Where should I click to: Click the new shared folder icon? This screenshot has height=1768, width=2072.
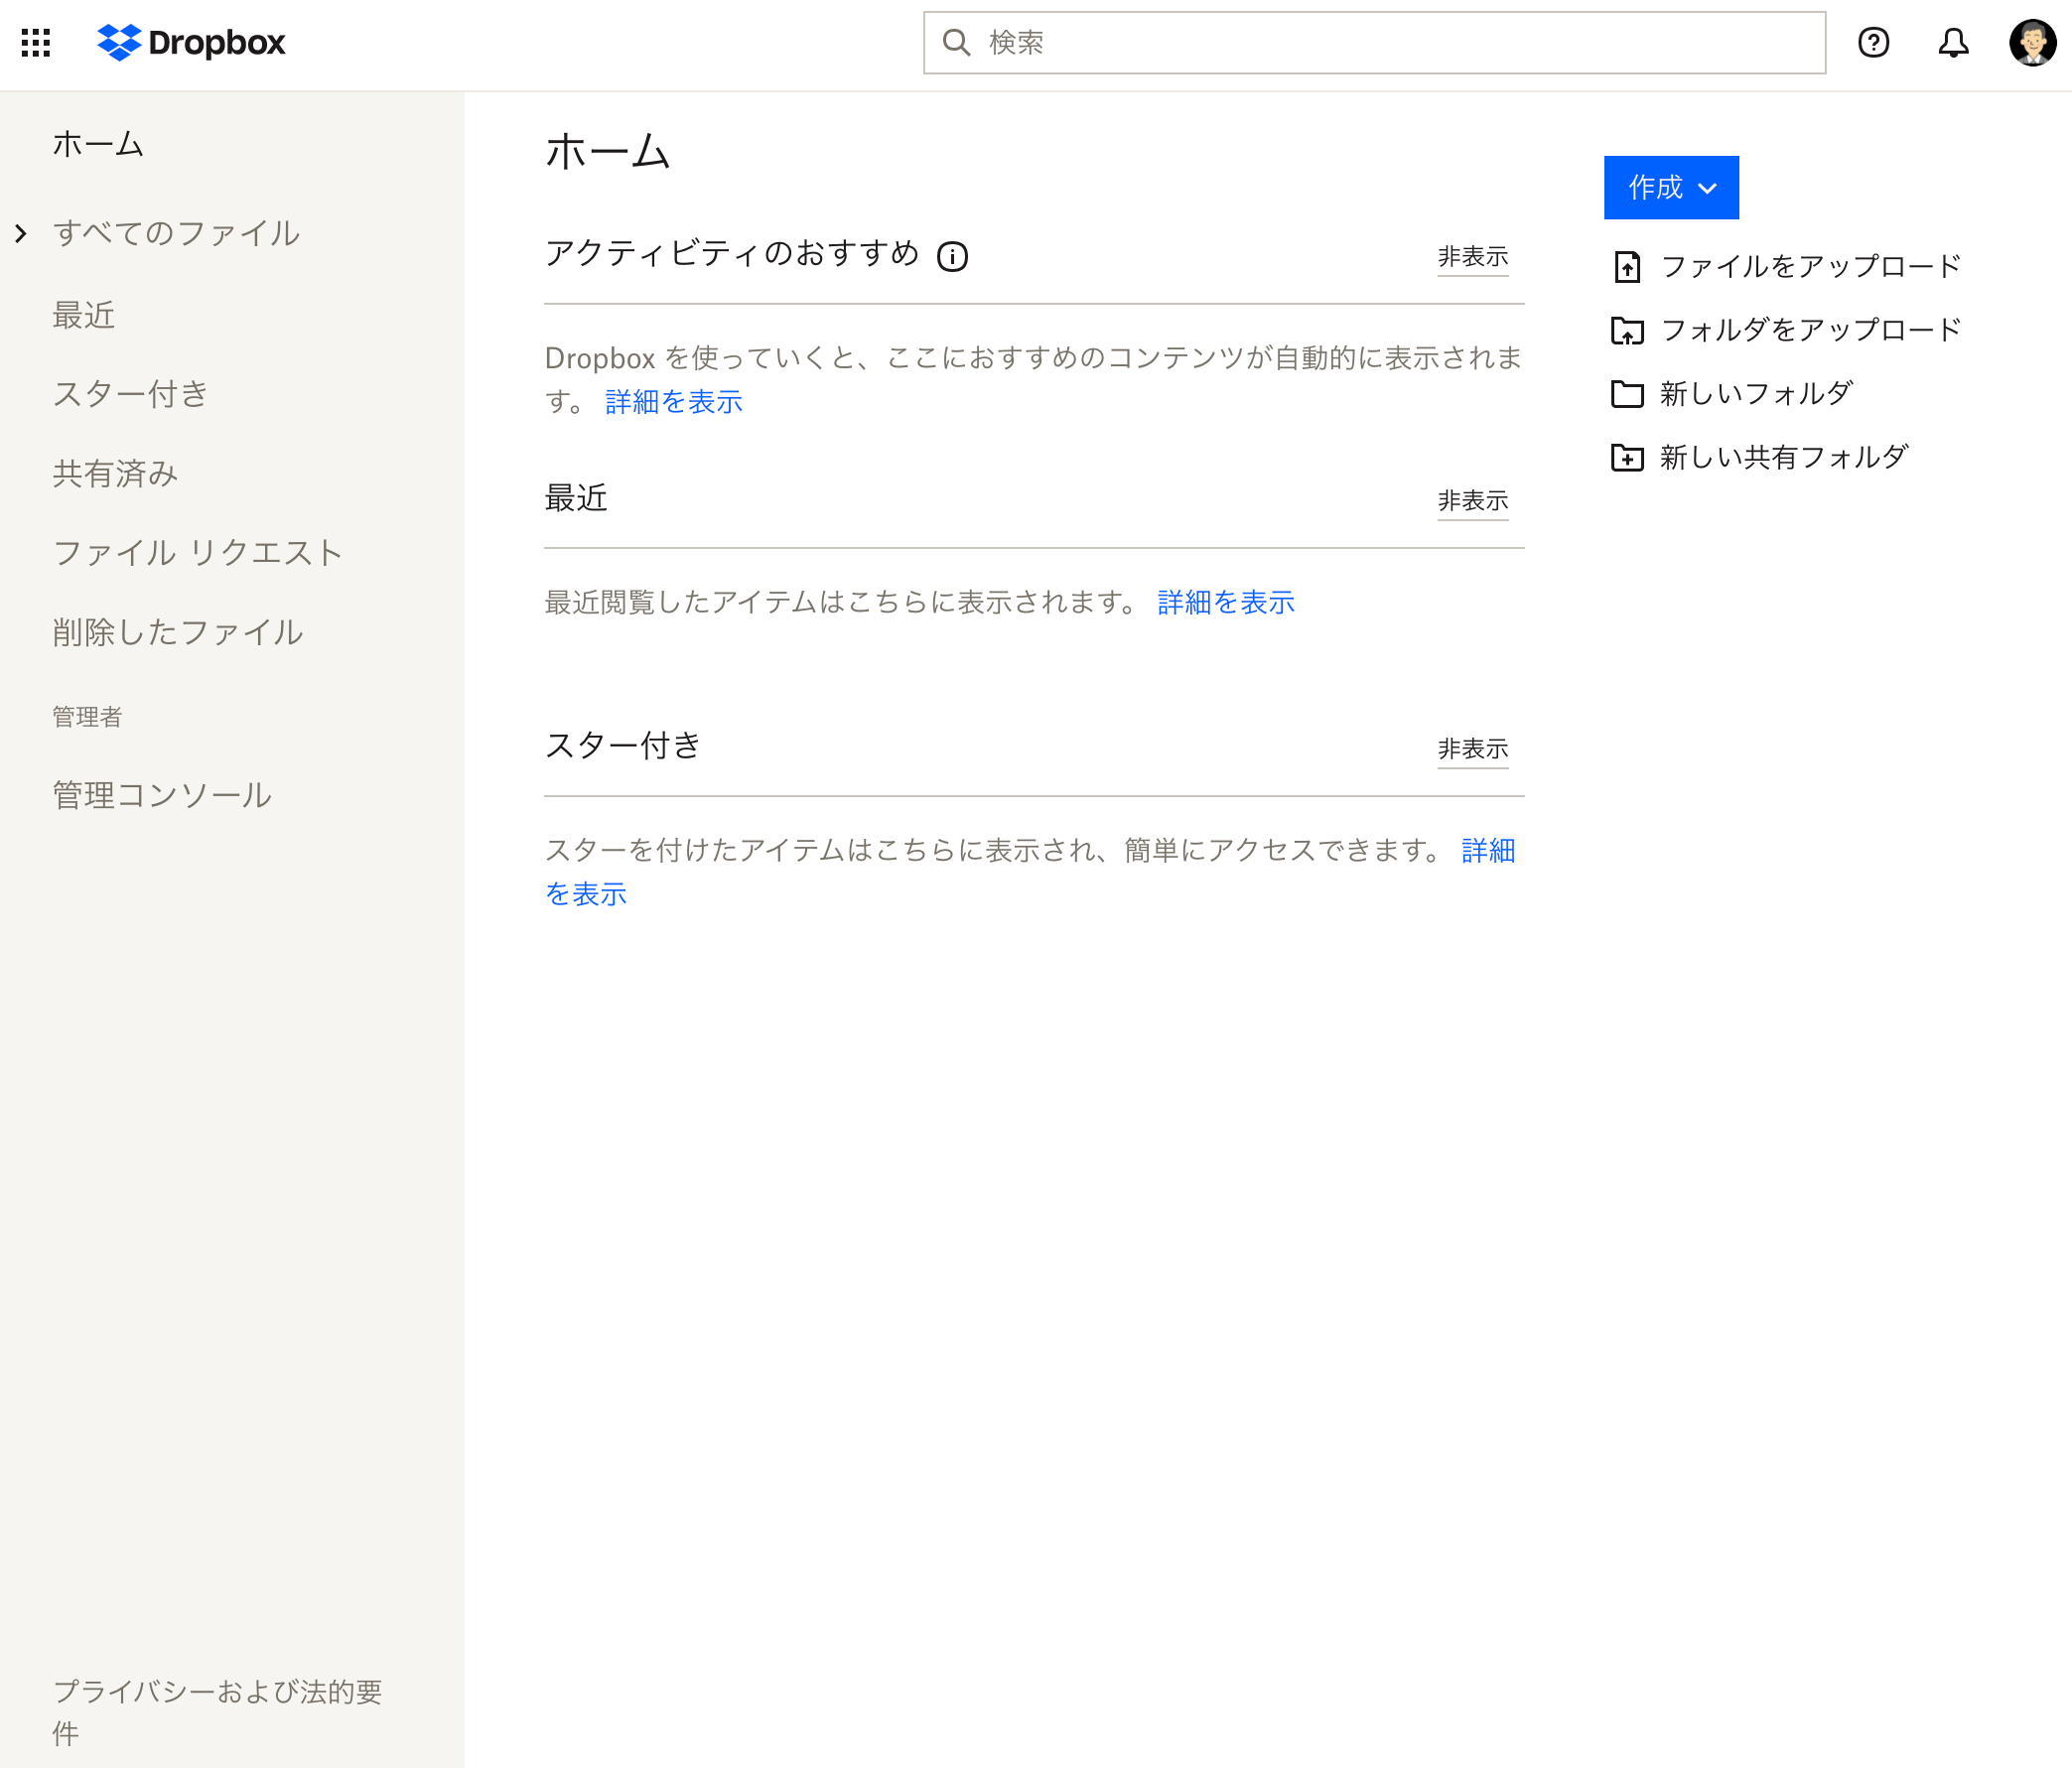1627,458
